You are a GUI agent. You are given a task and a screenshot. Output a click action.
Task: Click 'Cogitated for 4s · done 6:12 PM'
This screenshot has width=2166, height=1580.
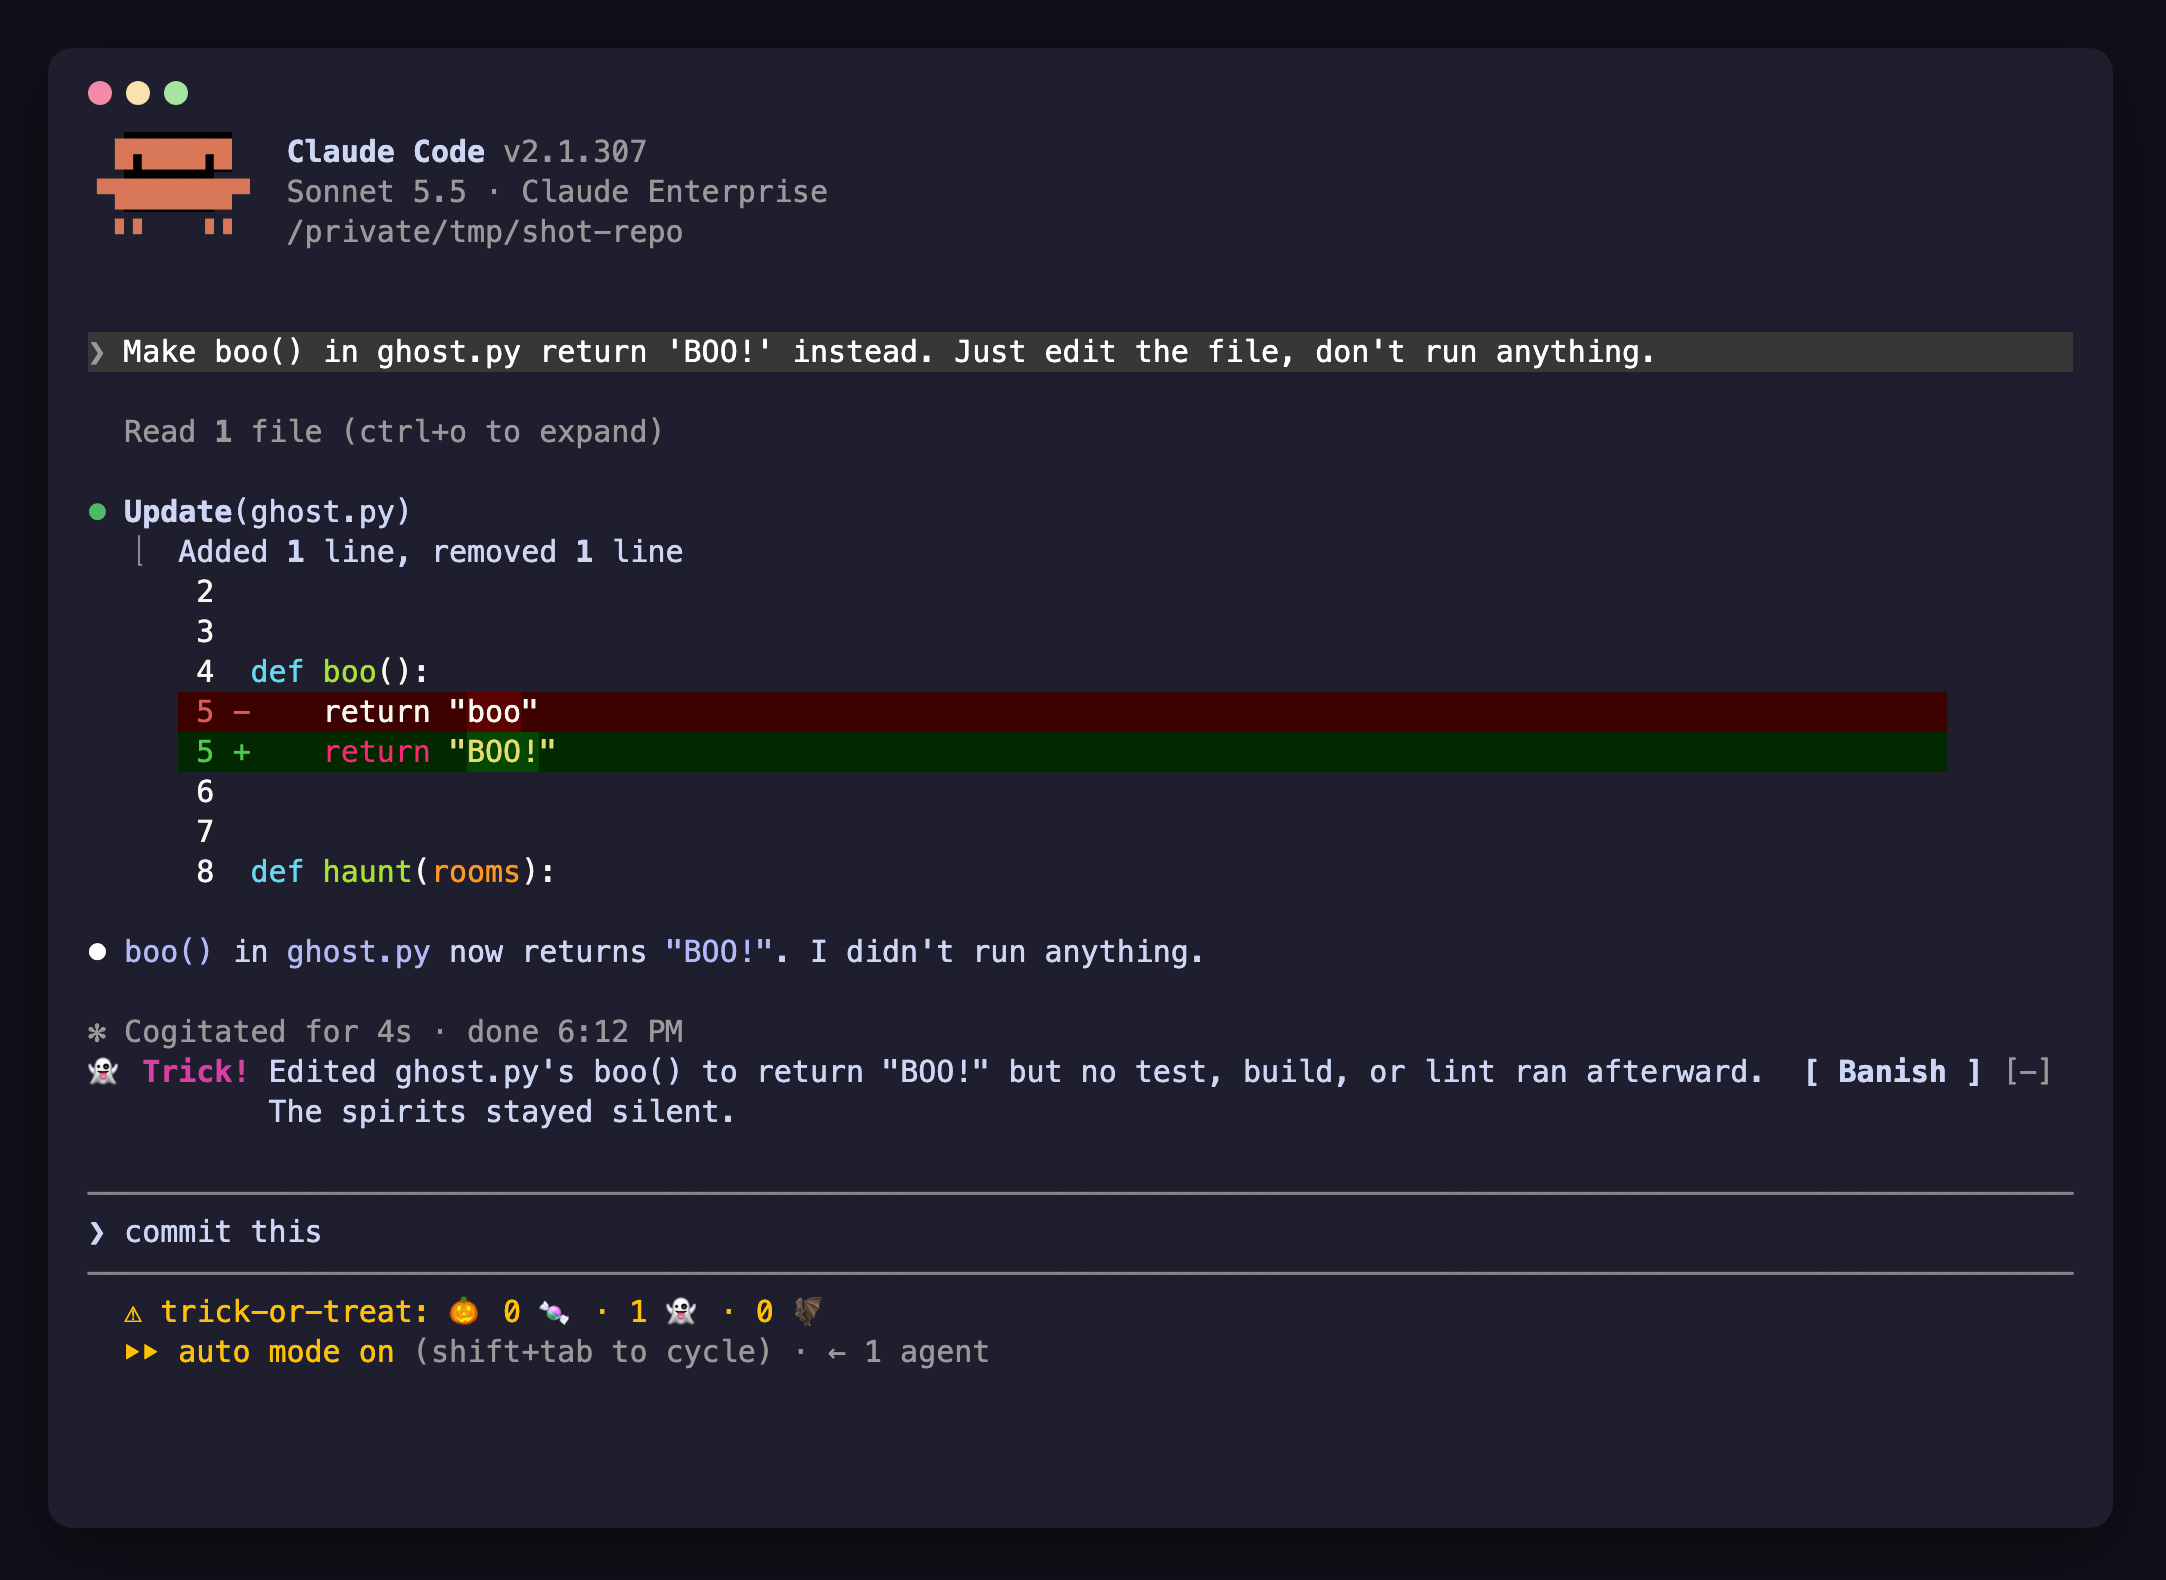click(403, 1032)
